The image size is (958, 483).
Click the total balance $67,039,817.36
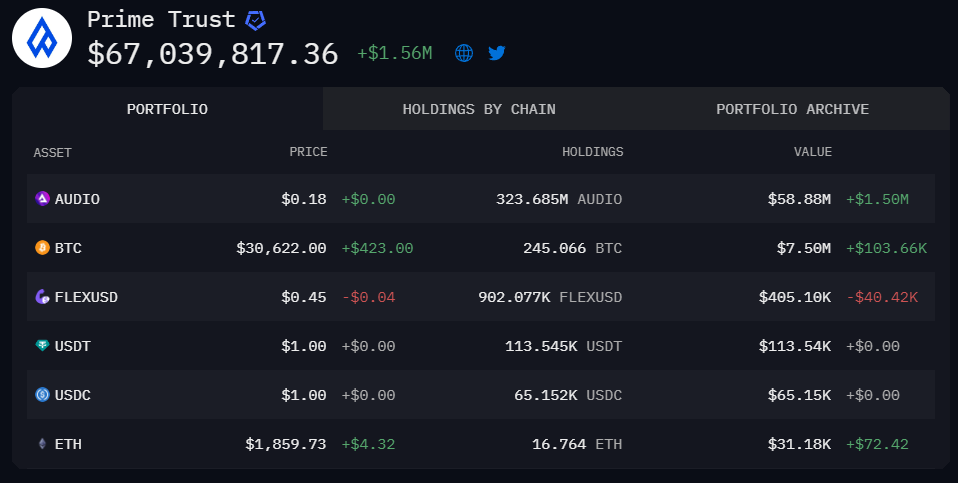tap(213, 54)
